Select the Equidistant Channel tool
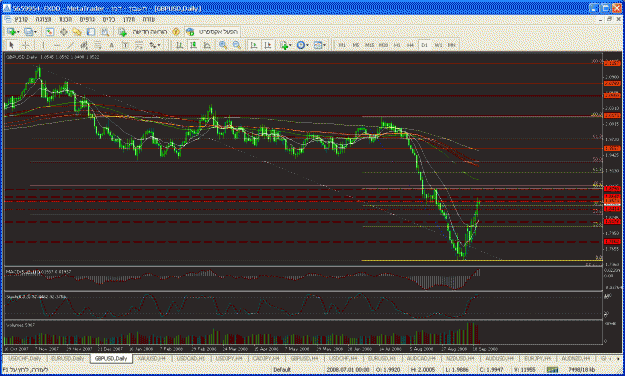This screenshot has height=376, width=625. click(84, 45)
